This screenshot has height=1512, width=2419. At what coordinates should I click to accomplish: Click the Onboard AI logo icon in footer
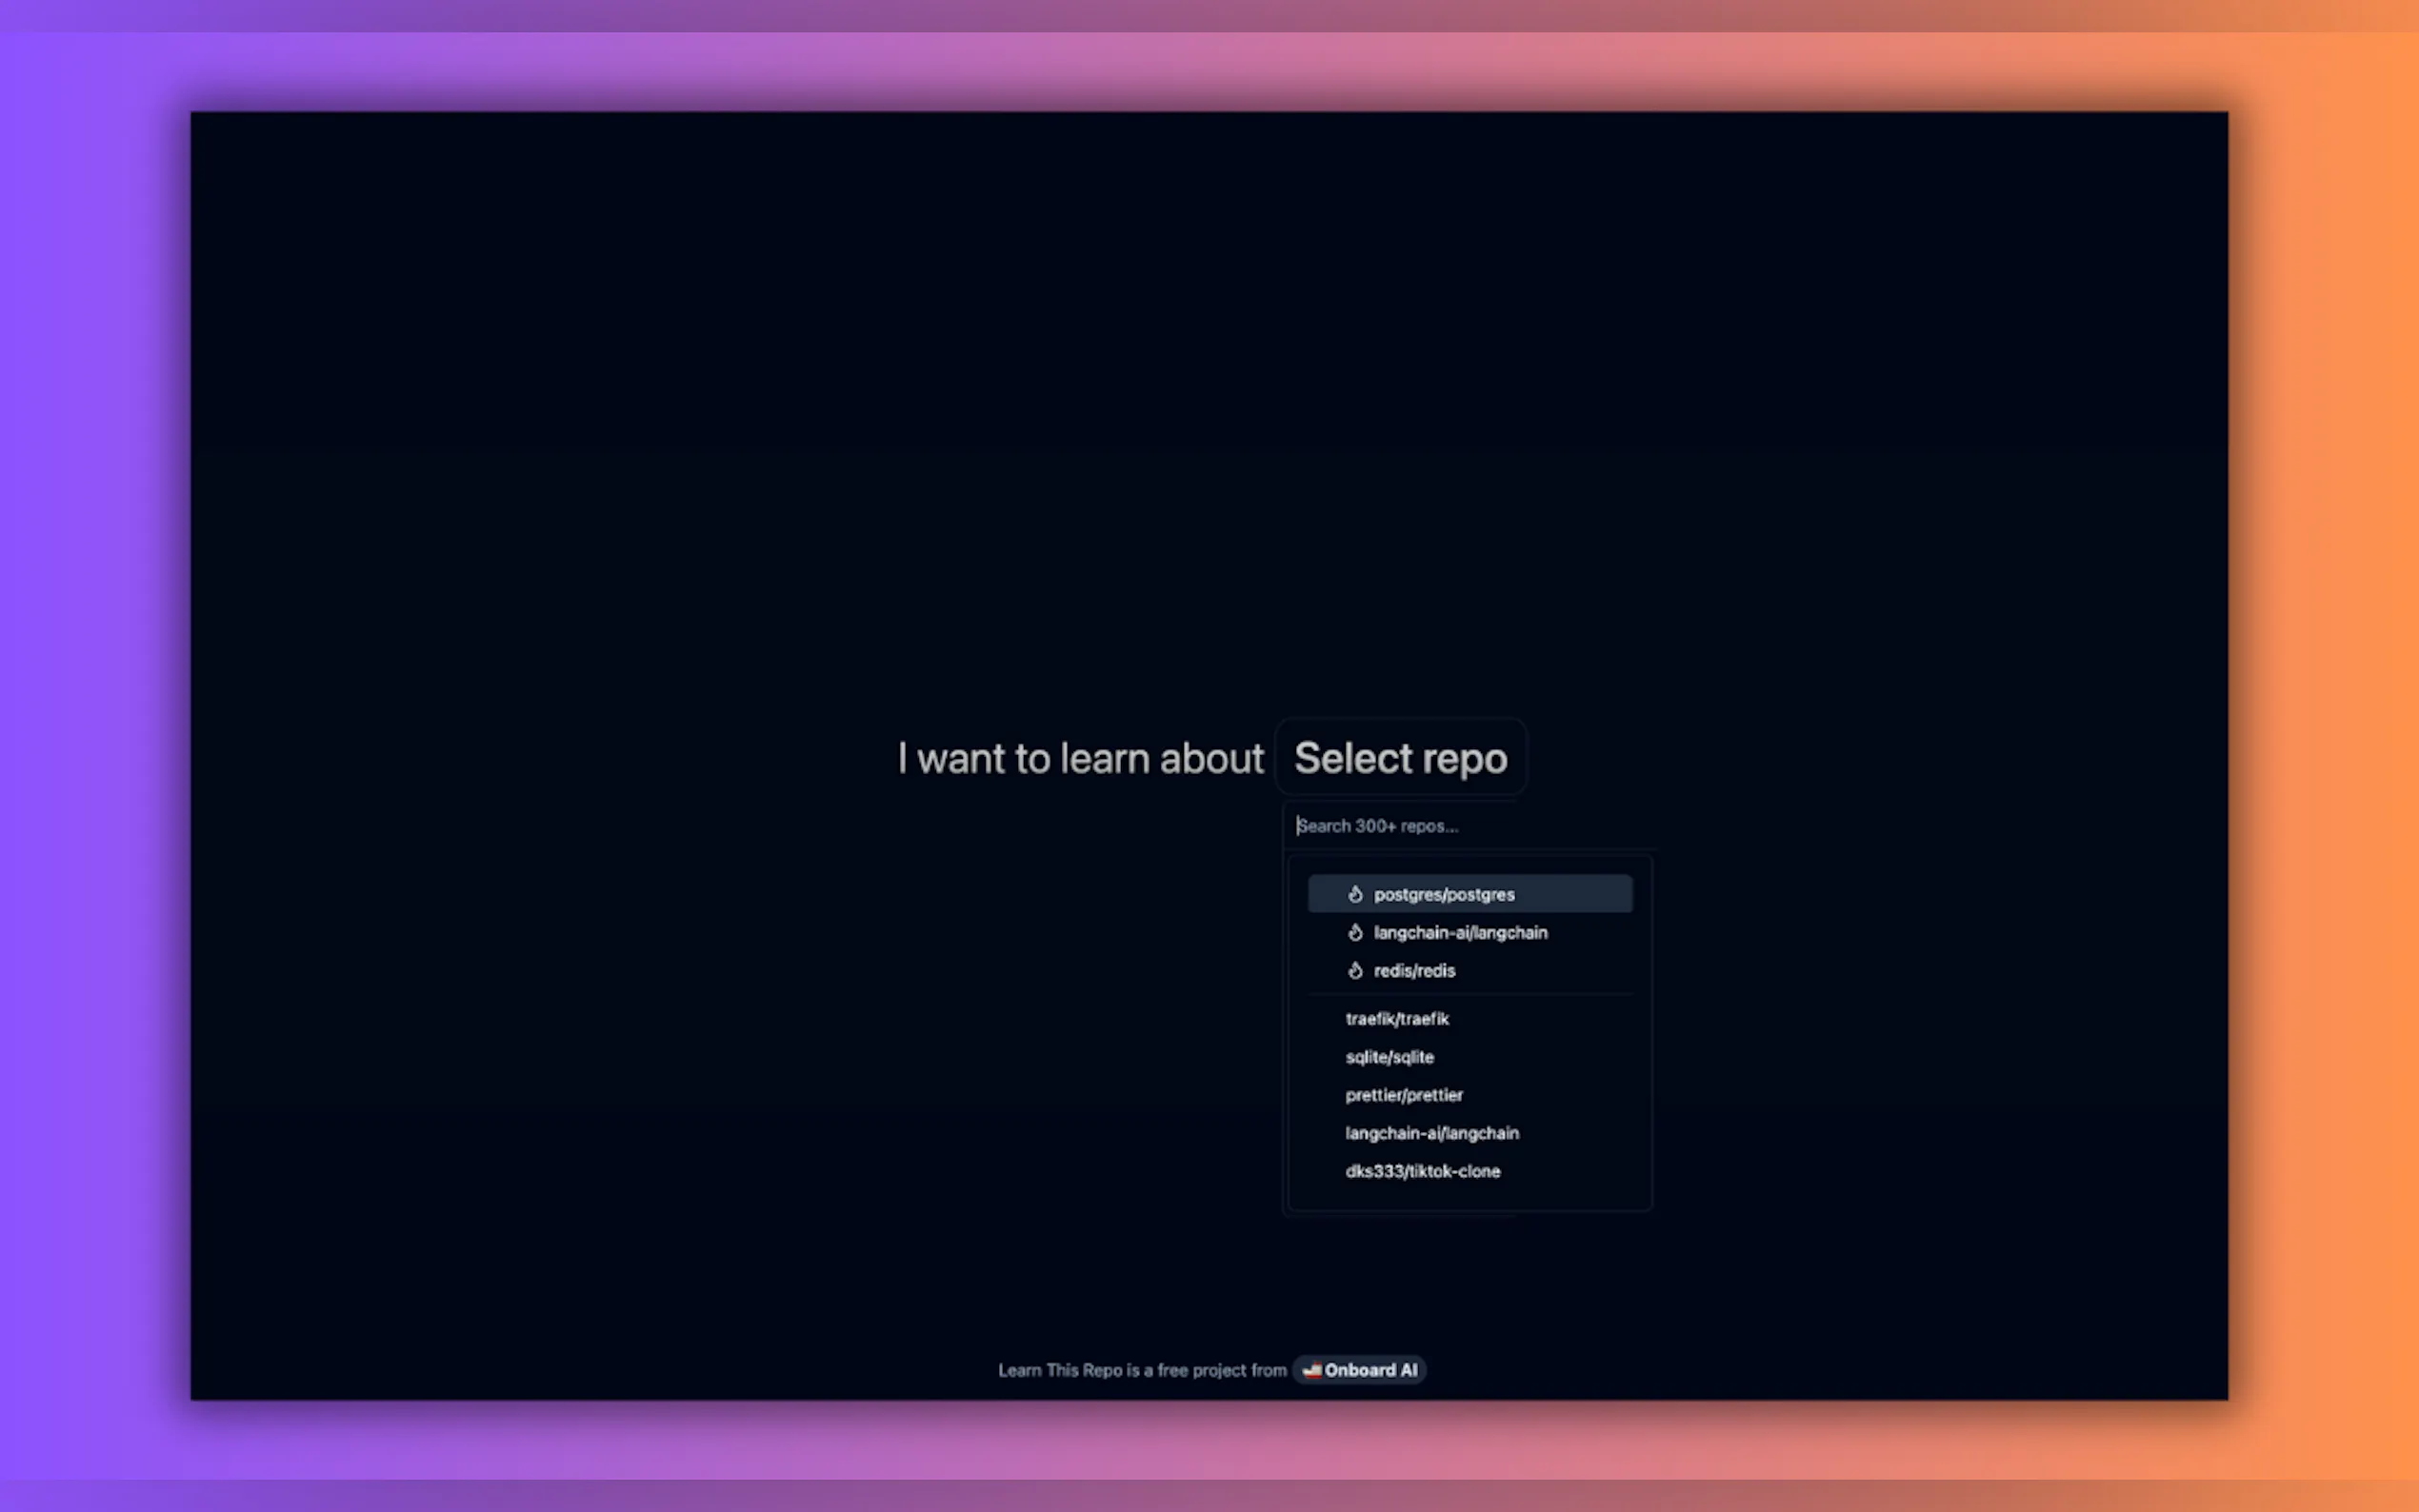click(1311, 1370)
